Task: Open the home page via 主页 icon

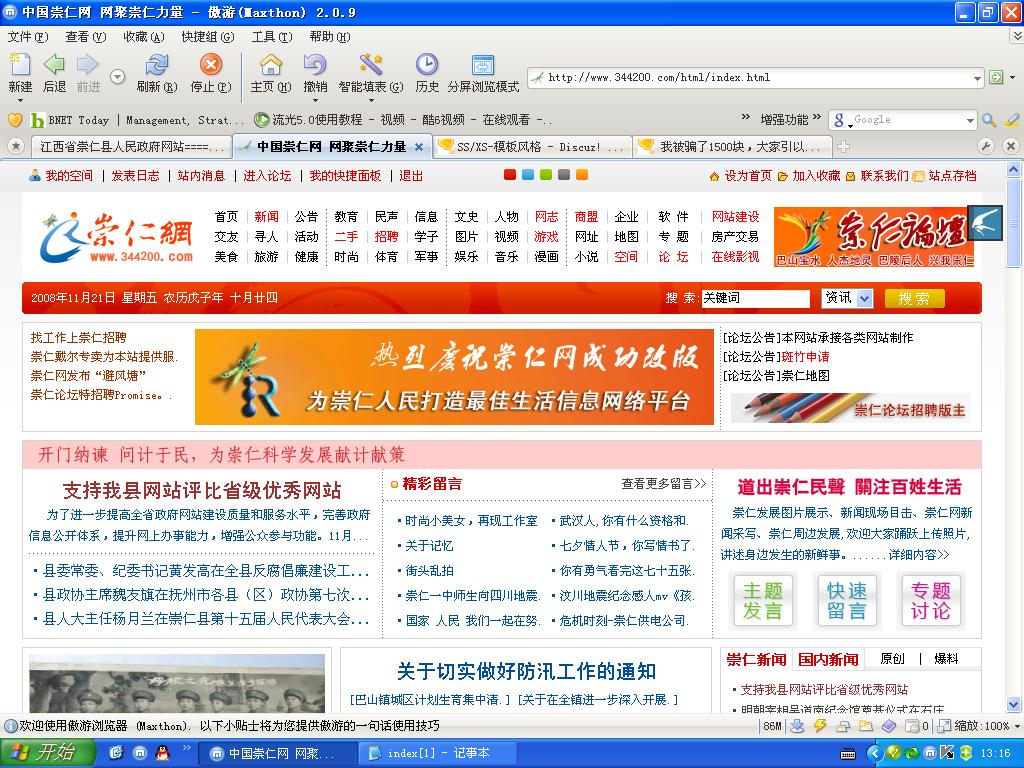Action: pos(270,66)
